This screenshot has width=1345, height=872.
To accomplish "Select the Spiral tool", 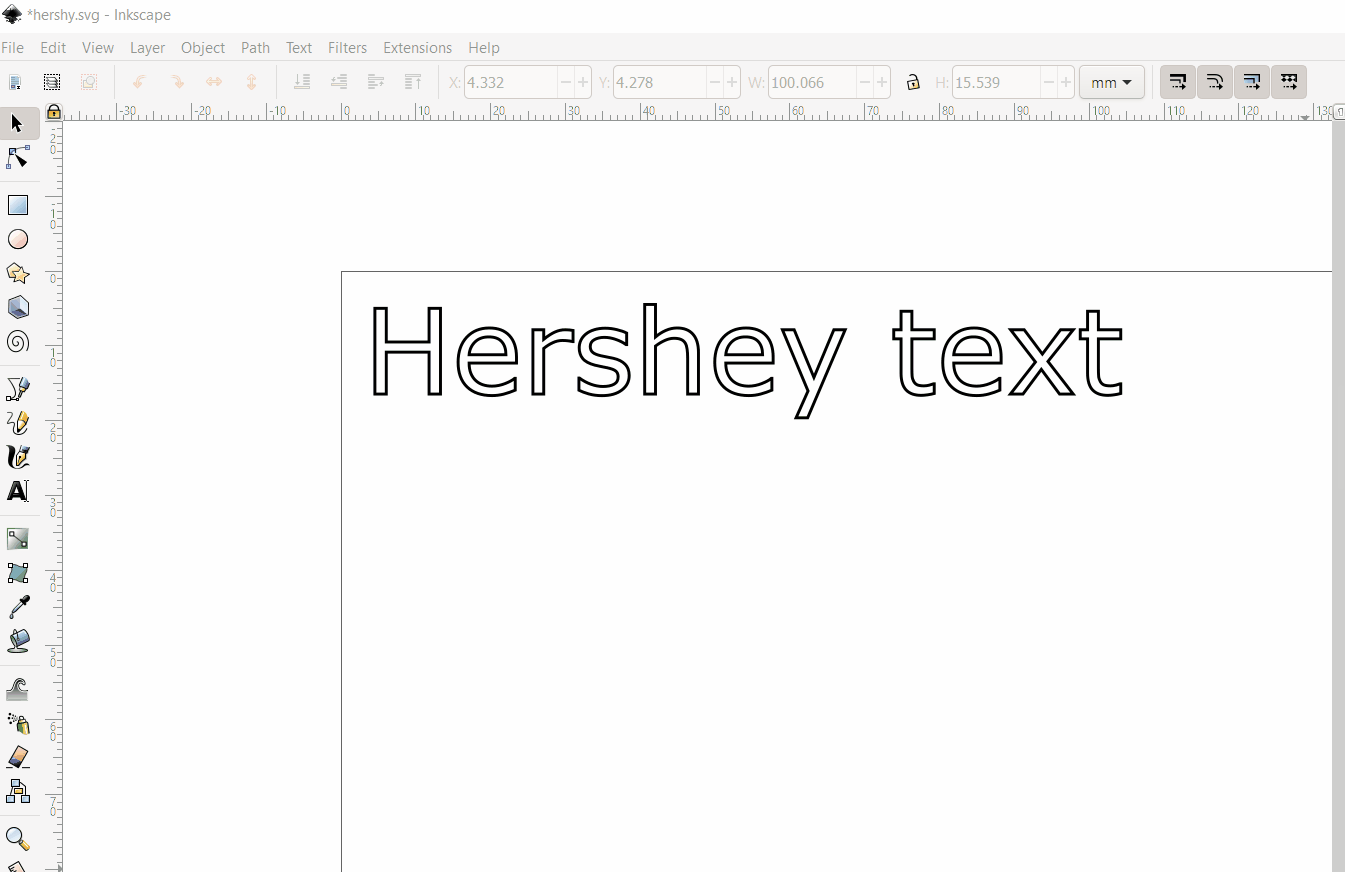I will point(18,341).
